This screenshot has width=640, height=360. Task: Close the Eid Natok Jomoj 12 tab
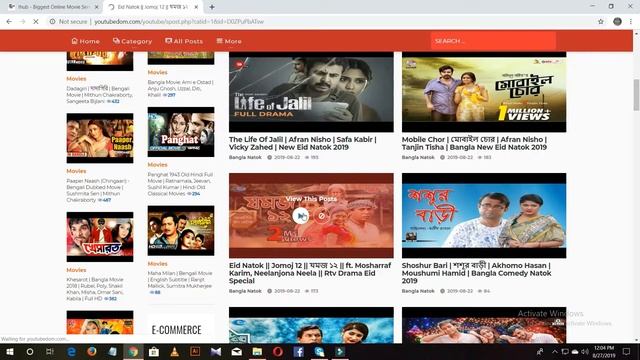tap(196, 7)
